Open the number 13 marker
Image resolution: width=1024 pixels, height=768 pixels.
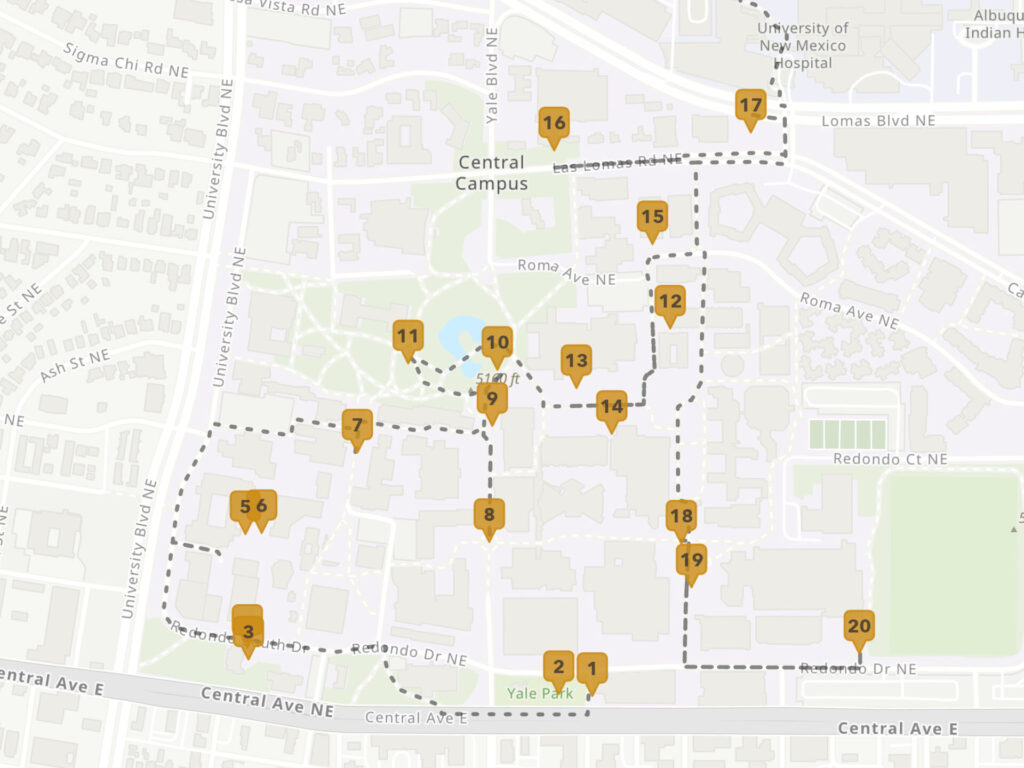pos(576,361)
